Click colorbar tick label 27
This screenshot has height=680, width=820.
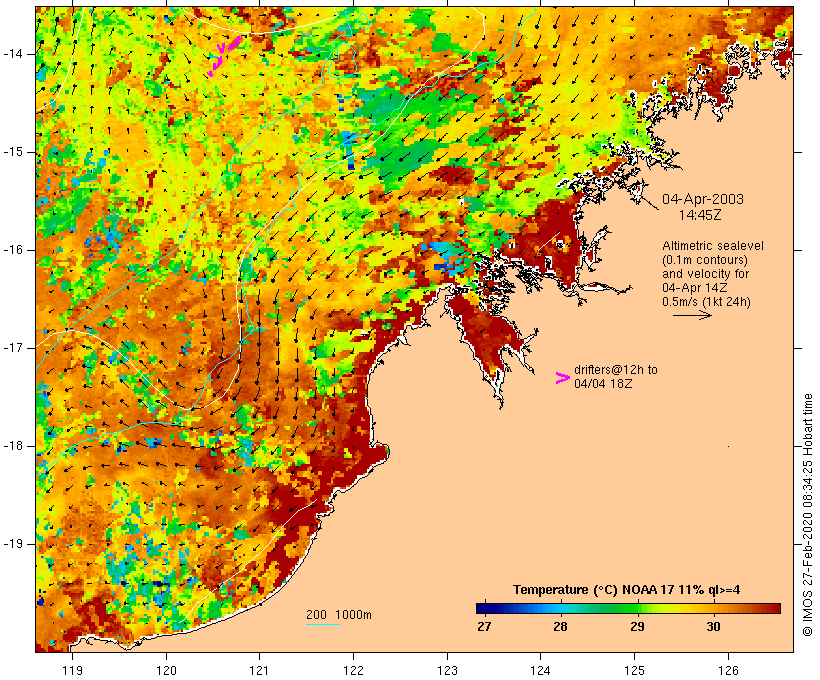coord(484,626)
